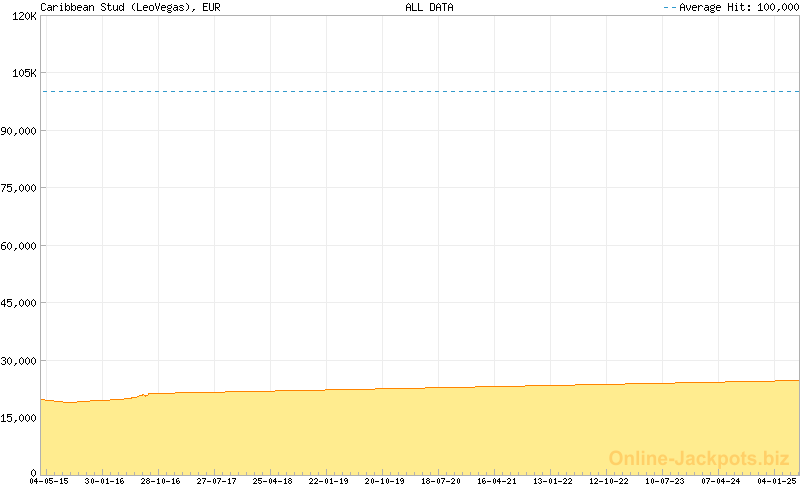Click the yellow filled jackpot area

[400, 430]
